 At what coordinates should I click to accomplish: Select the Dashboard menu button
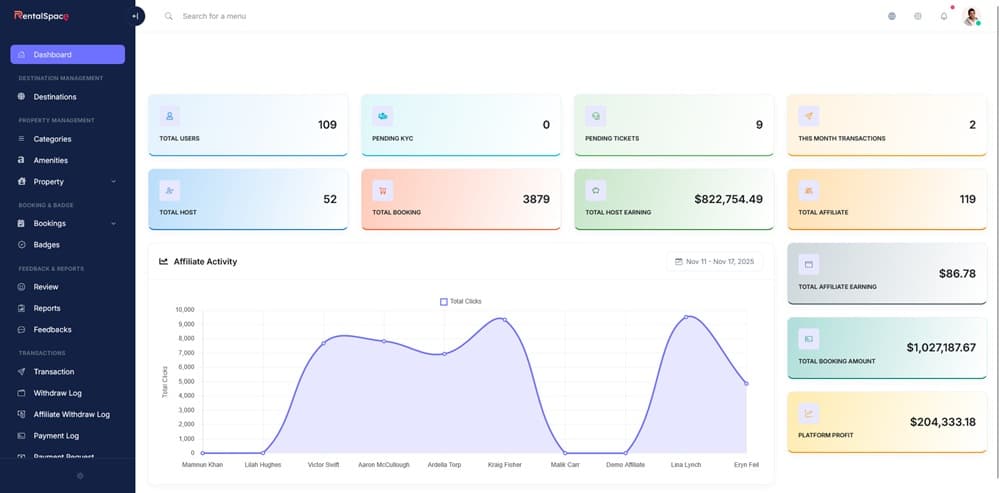(x=67, y=54)
